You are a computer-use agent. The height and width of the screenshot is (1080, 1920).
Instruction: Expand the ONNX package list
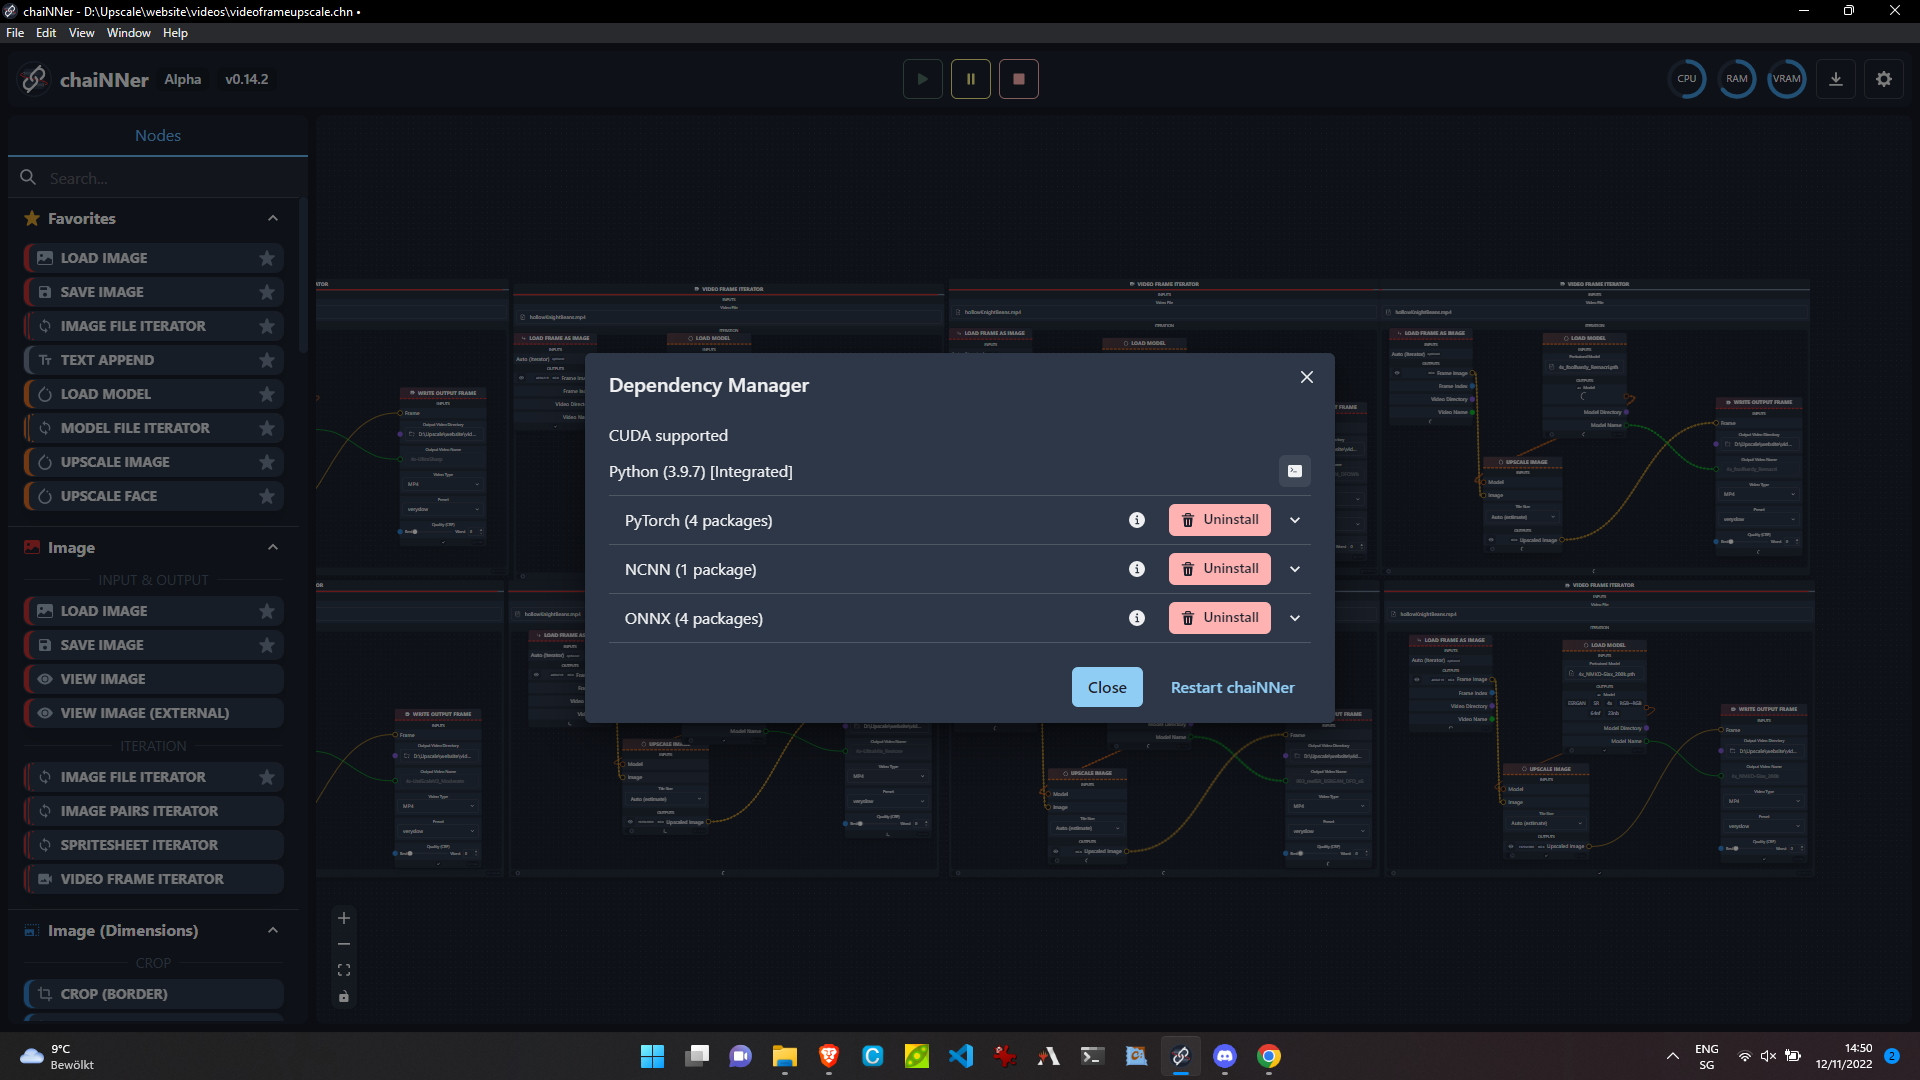1295,618
